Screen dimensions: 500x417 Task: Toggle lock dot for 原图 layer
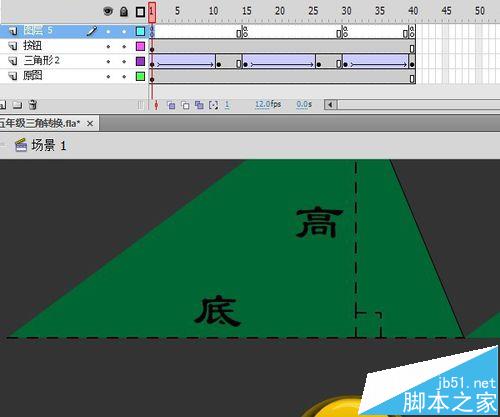[x=124, y=76]
